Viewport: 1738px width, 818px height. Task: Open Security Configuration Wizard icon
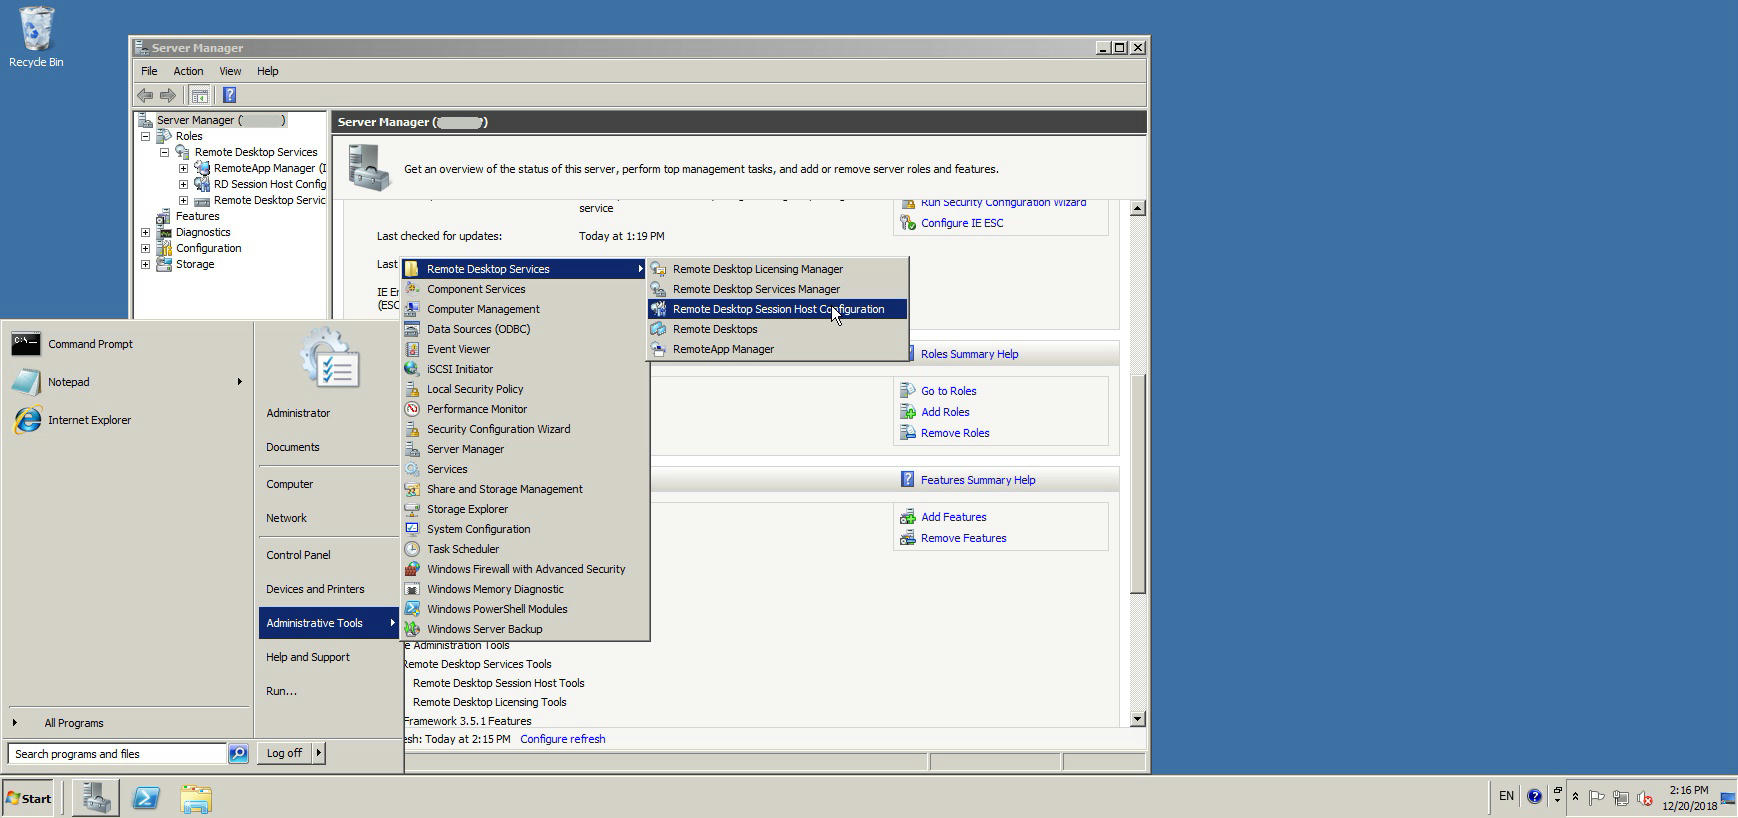pyautogui.click(x=412, y=429)
